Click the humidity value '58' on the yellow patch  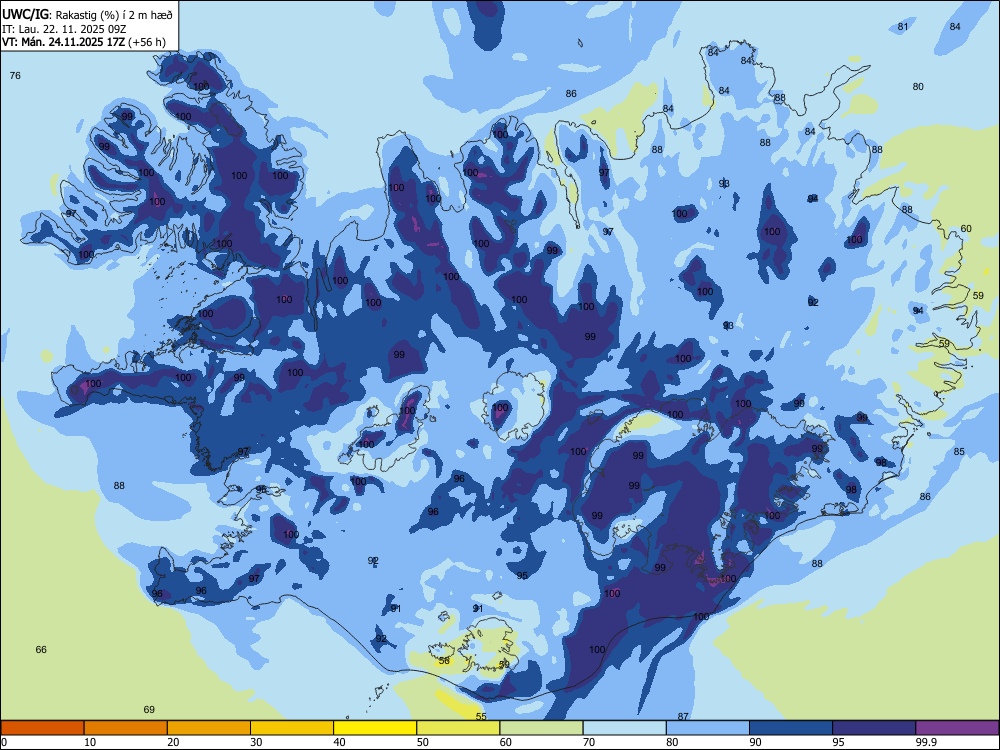click(444, 660)
